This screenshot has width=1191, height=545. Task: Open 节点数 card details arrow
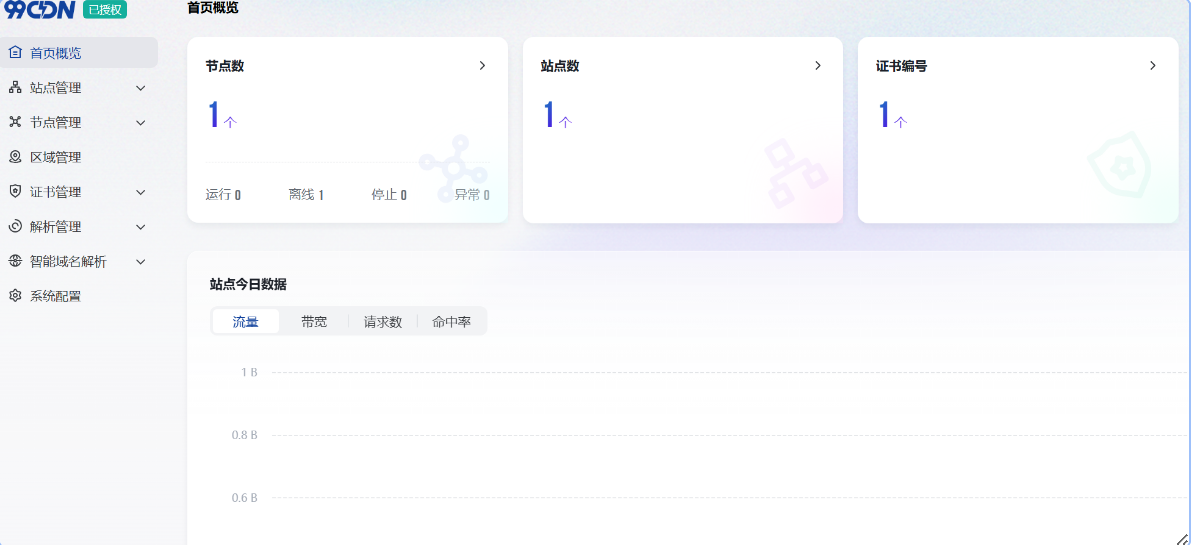pyautogui.click(x=482, y=66)
